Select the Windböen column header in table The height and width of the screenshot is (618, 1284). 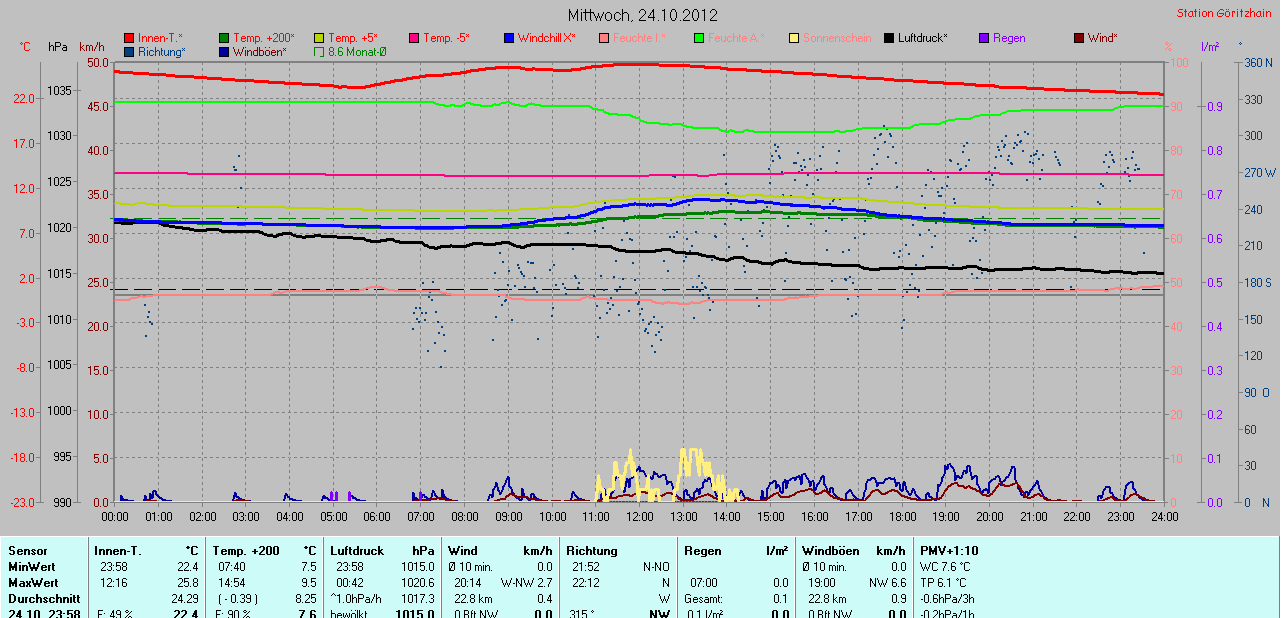pos(830,551)
